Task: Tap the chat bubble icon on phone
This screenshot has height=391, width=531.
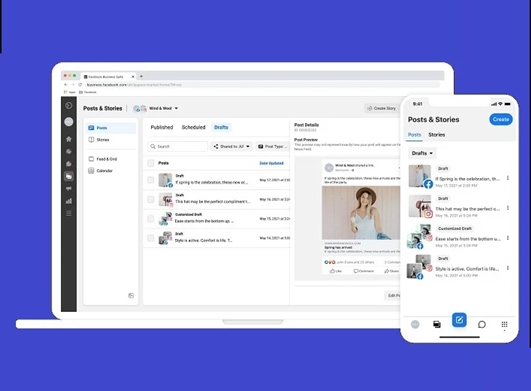Action: coord(482,324)
